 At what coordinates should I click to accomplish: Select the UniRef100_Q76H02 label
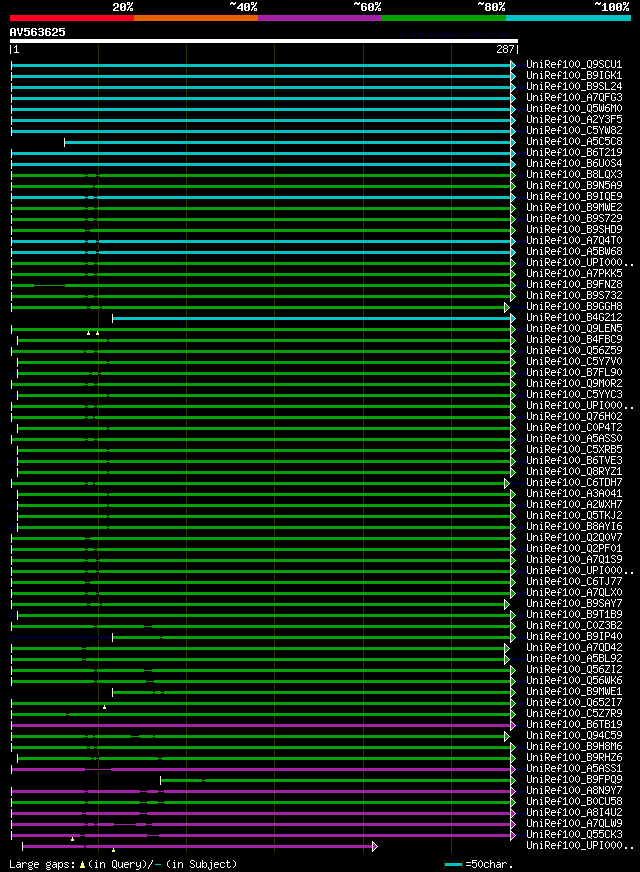[574, 417]
